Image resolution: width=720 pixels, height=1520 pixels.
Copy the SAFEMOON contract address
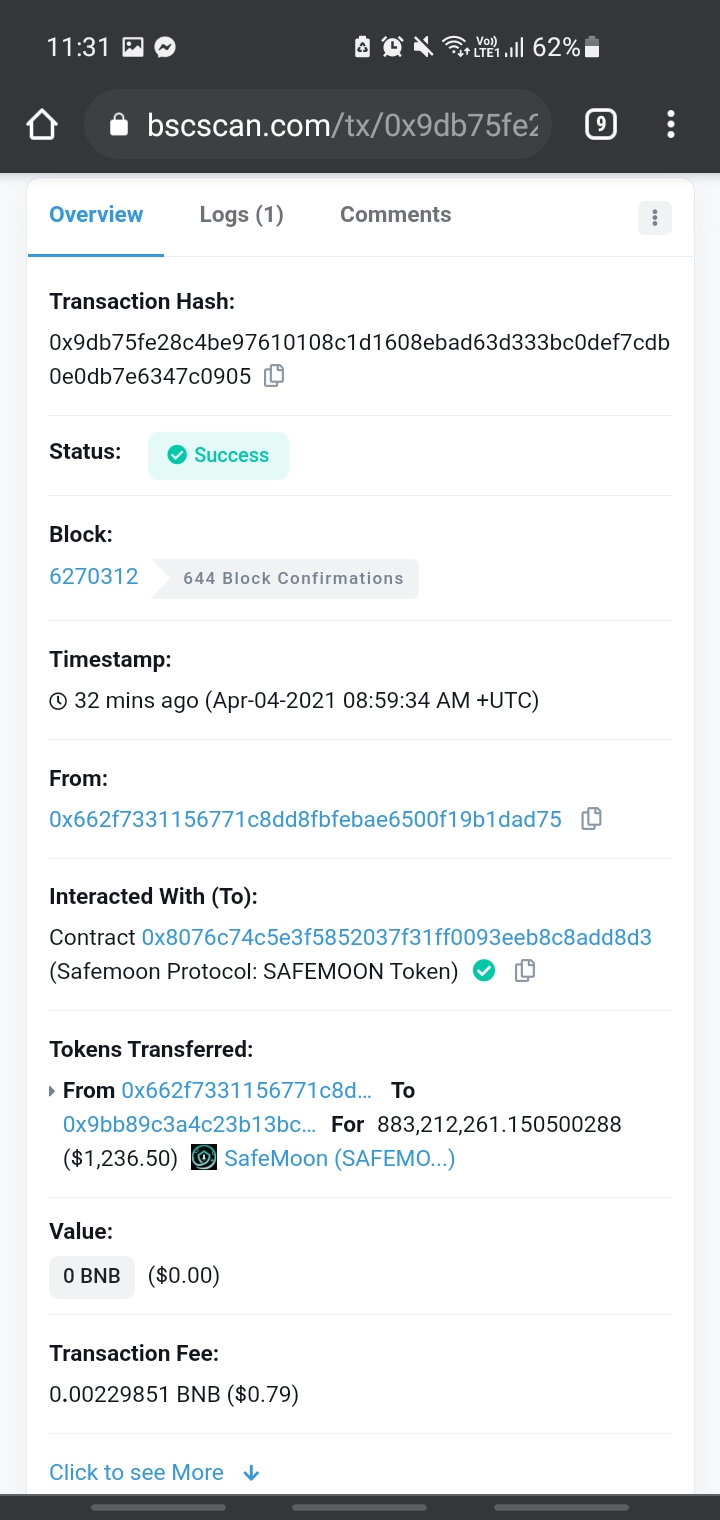point(524,970)
